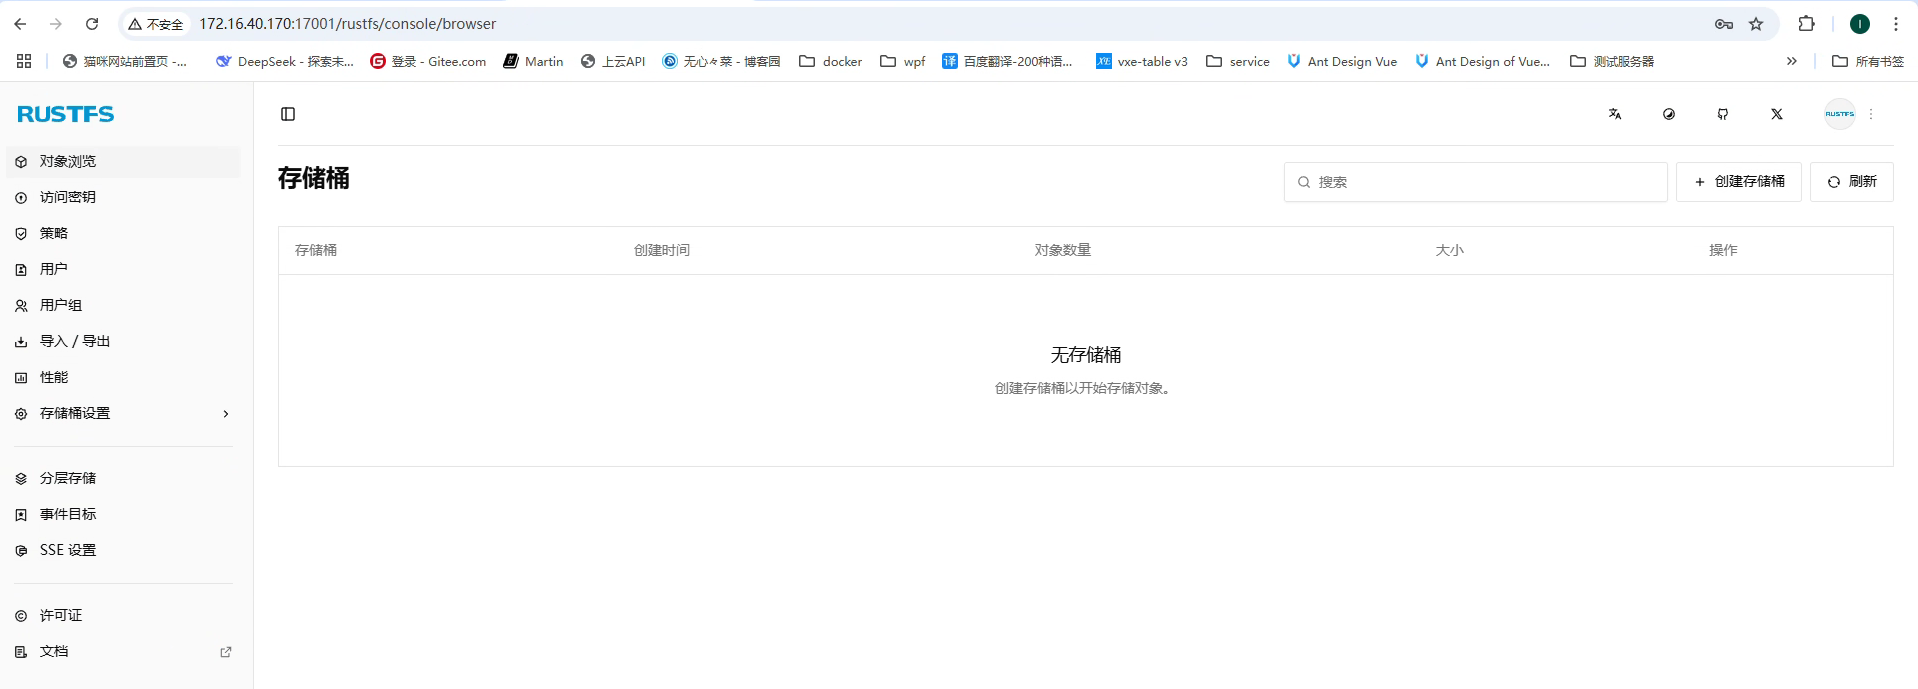Open the 登录 - Gitee.com bookmark
The image size is (1918, 689).
428,61
